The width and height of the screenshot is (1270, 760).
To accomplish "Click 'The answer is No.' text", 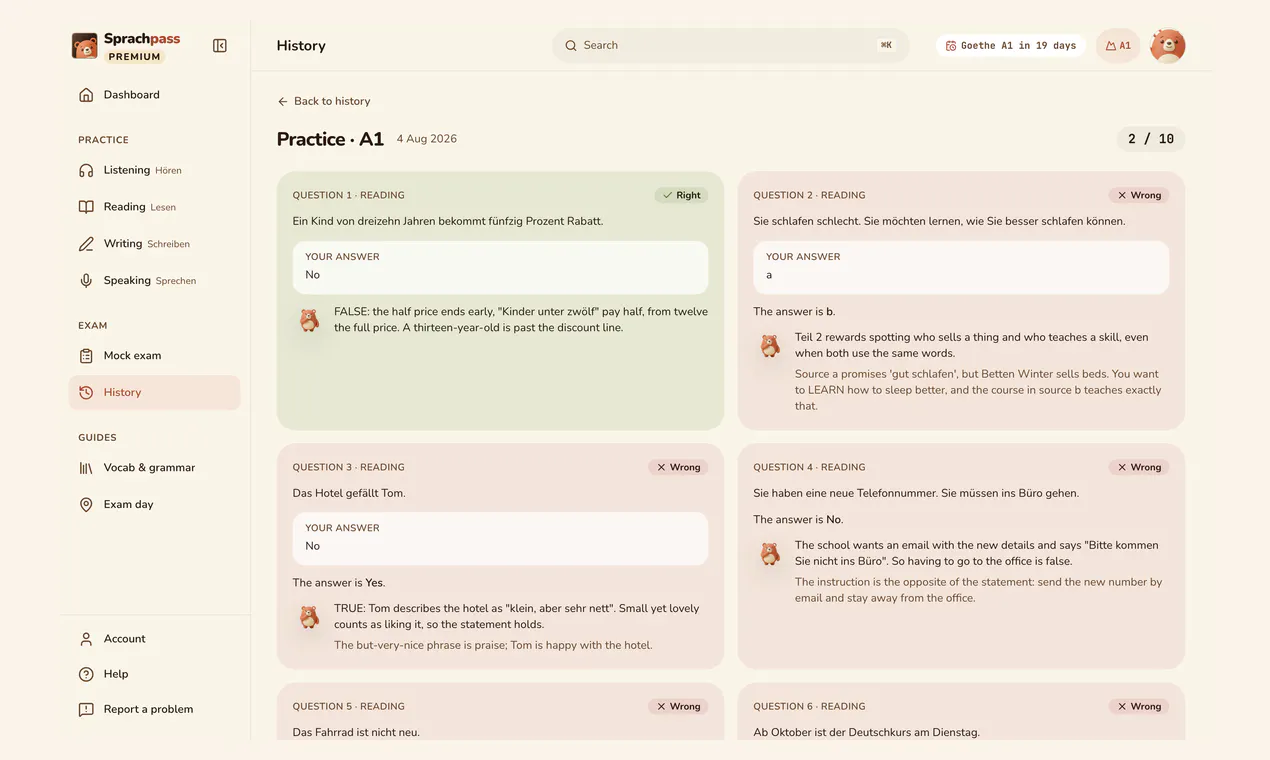I will coord(798,520).
